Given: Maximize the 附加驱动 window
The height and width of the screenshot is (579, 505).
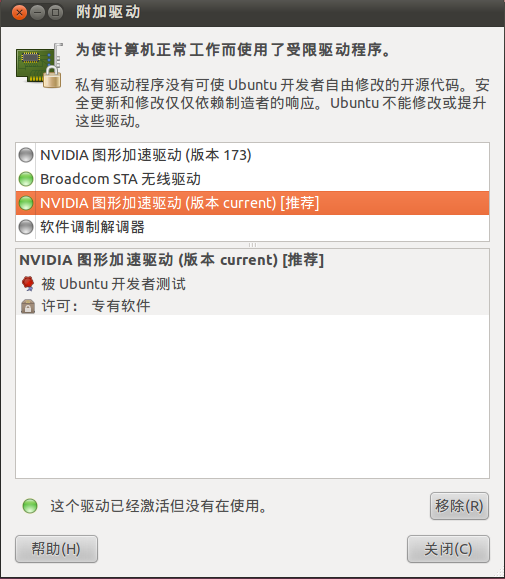Looking at the screenshot, I should click(55, 13).
